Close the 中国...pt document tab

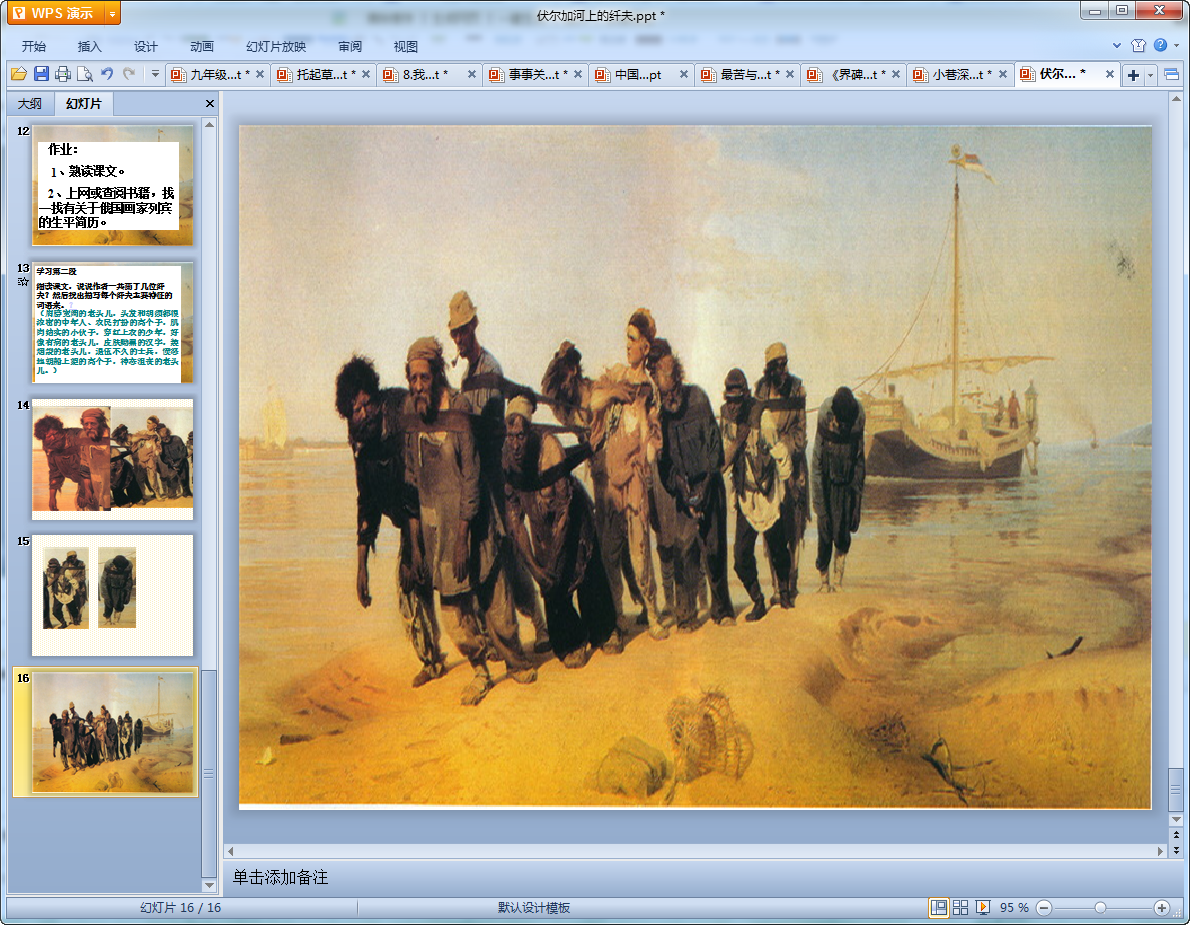click(x=684, y=74)
